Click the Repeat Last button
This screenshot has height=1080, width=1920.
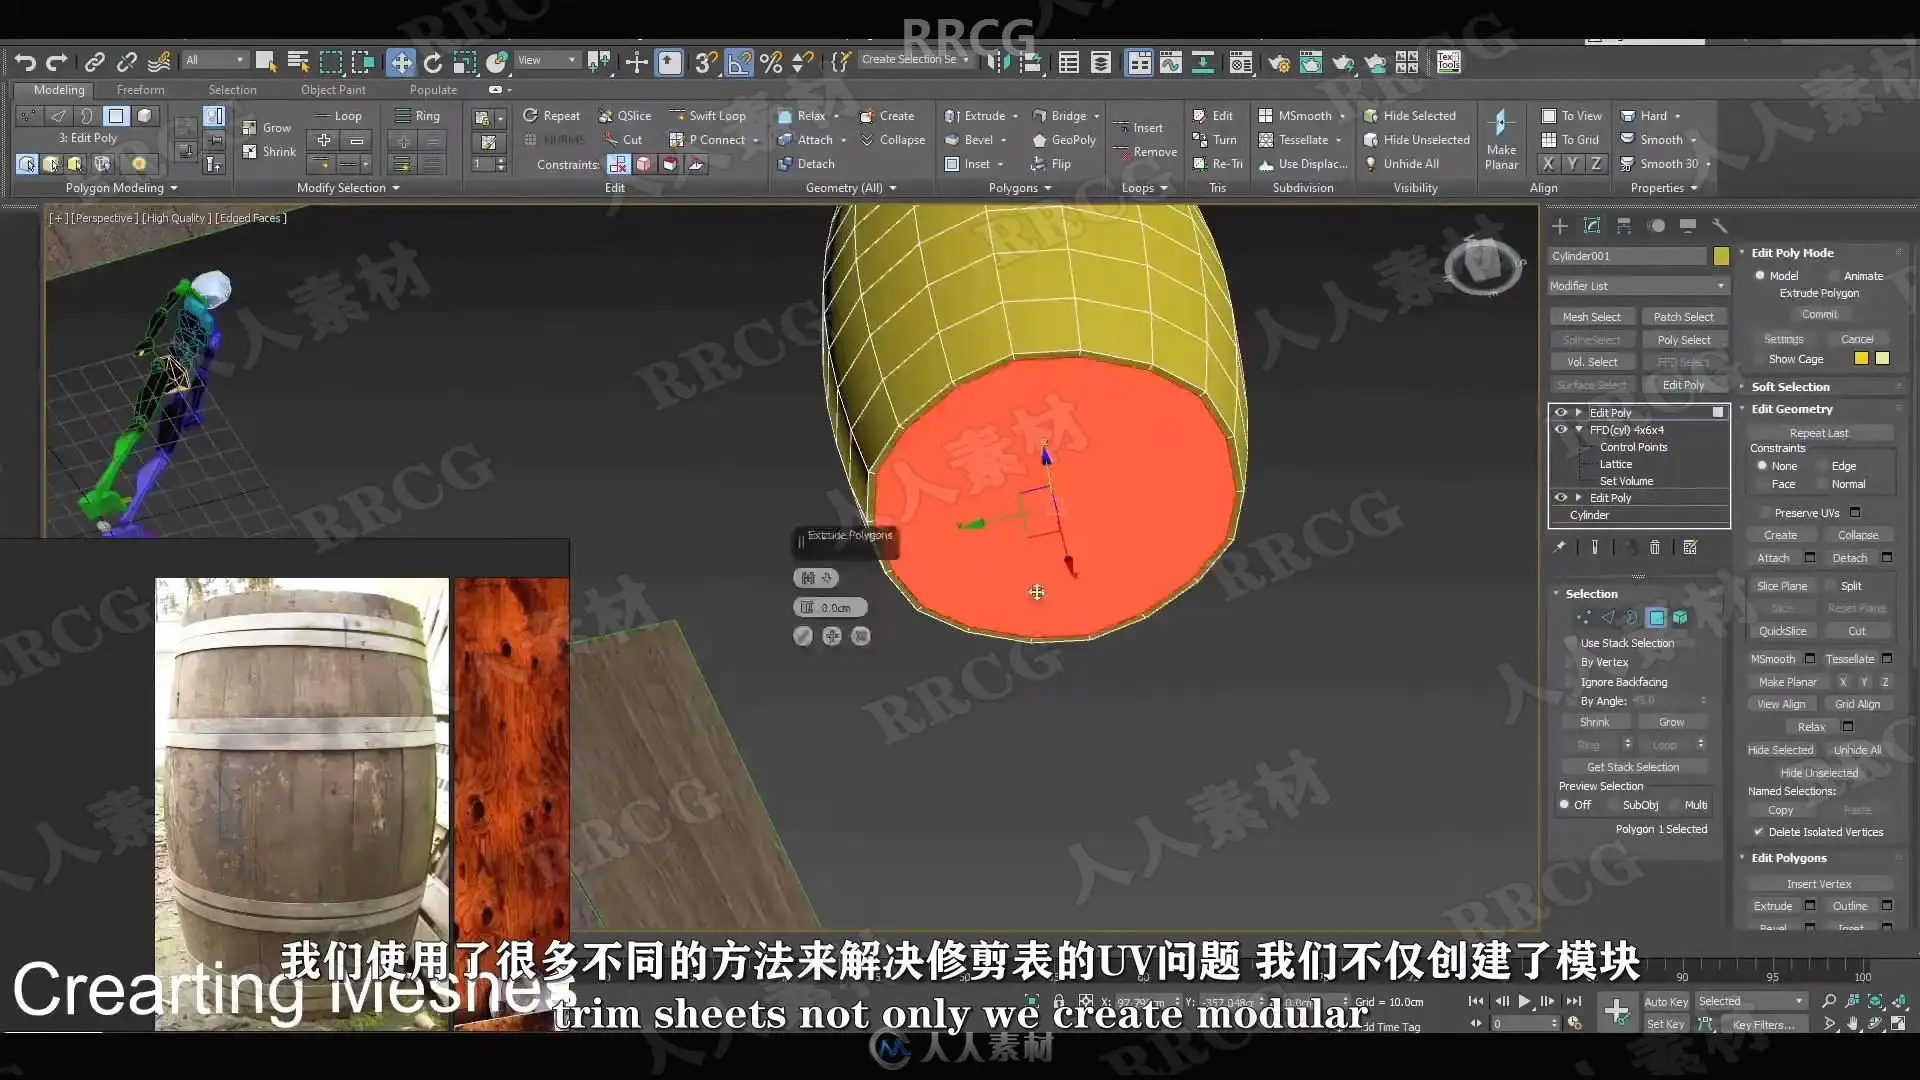[1820, 433]
